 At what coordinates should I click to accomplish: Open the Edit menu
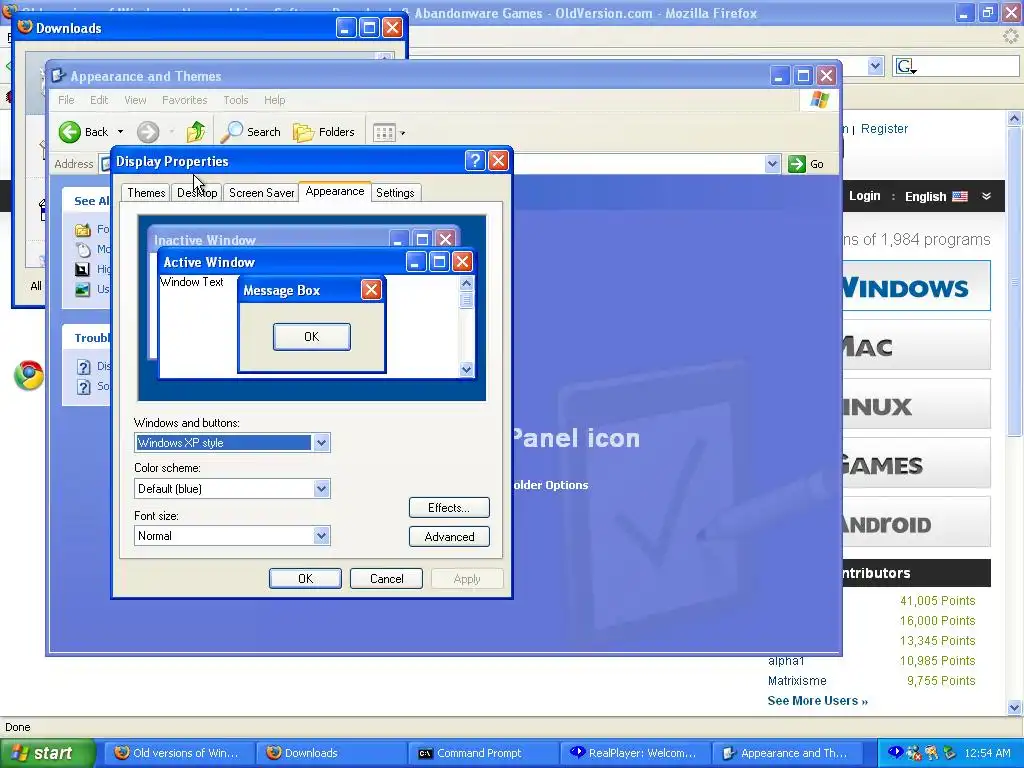click(99, 100)
